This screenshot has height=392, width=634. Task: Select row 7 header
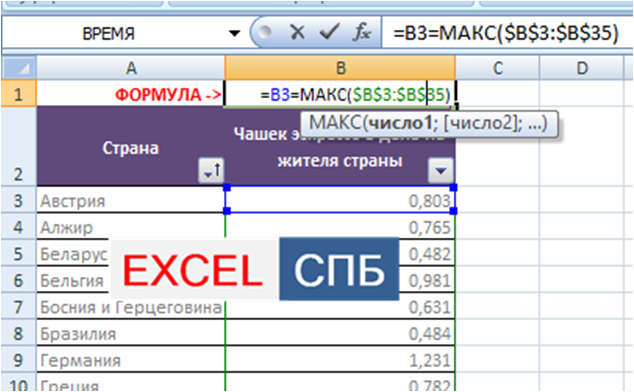pos(18,307)
